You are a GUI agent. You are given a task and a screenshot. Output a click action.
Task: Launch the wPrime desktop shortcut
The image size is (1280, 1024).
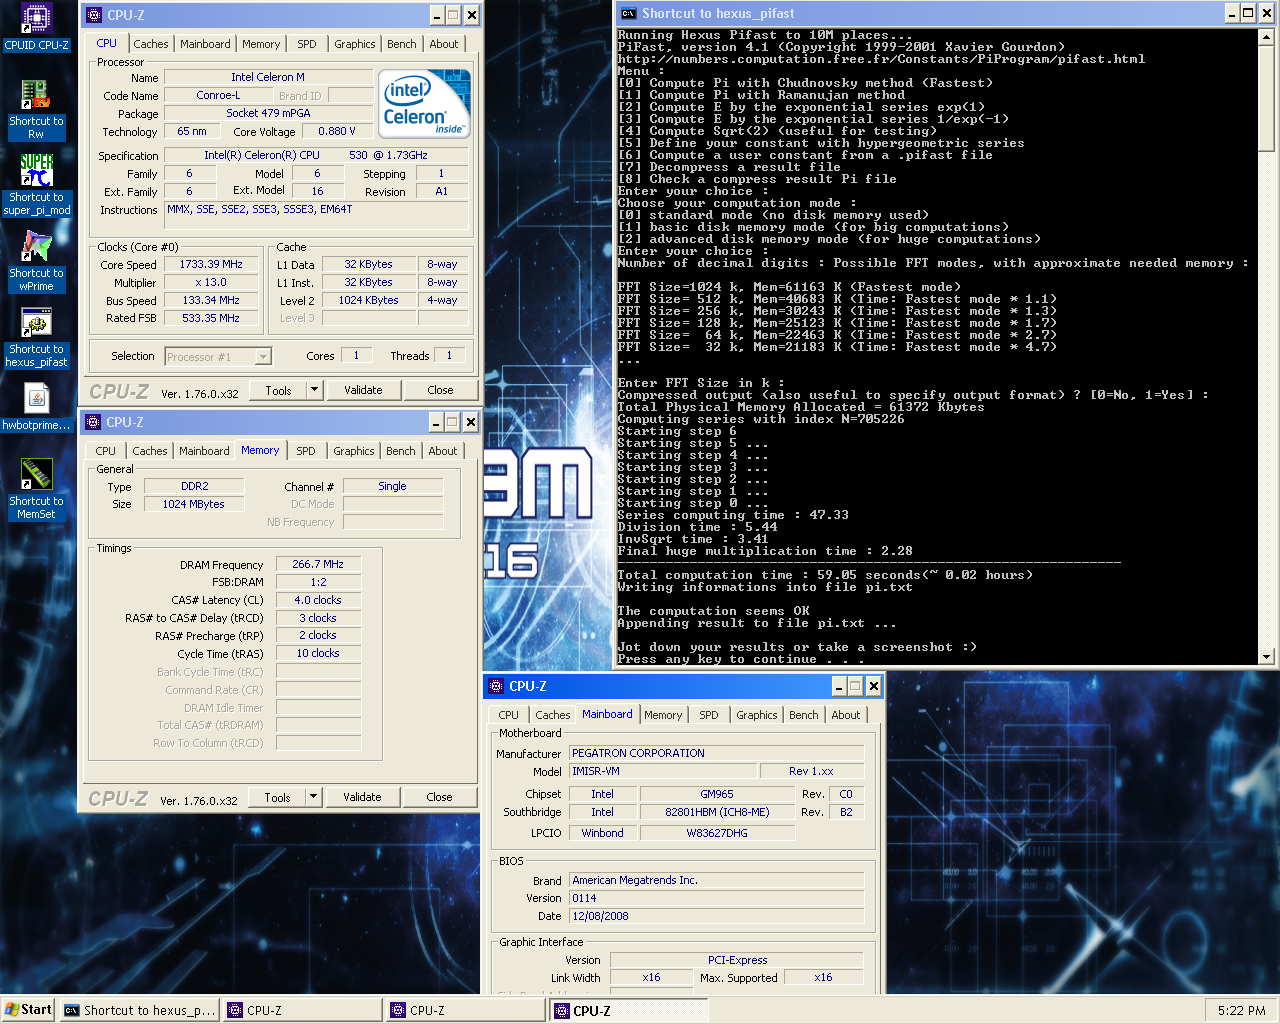pyautogui.click(x=36, y=260)
